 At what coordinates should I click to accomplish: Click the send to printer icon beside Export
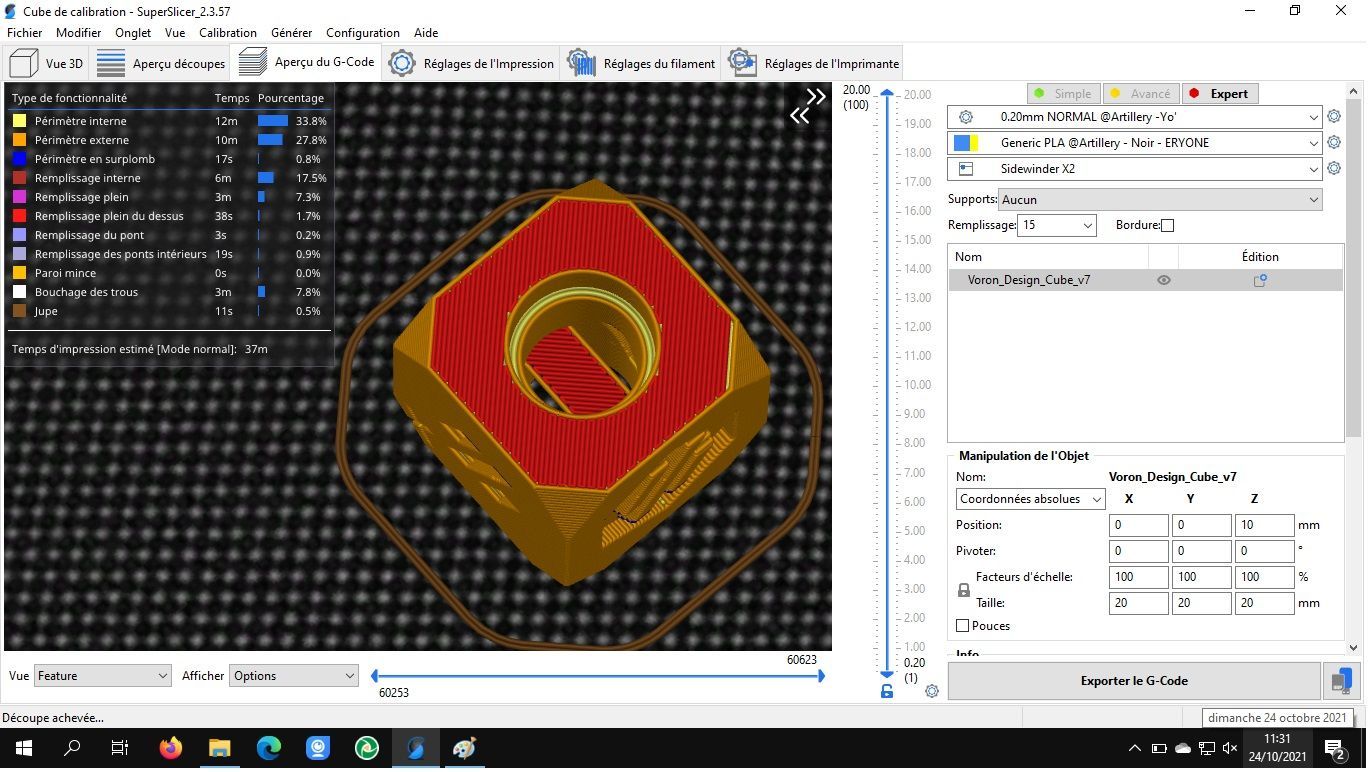pyautogui.click(x=1342, y=681)
